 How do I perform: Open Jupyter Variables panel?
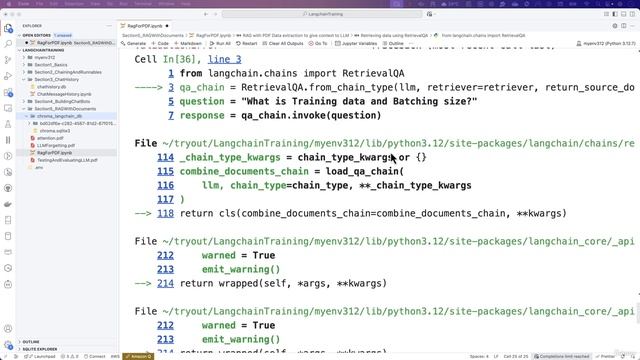(355, 43)
